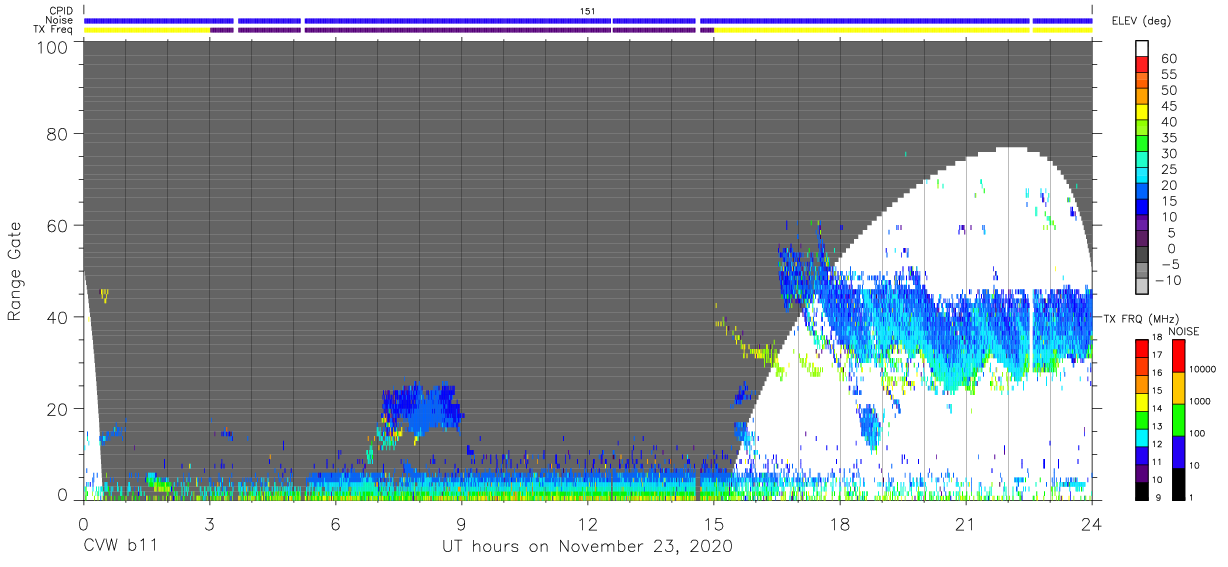Click the red top segment of NOISE bar

[1180, 356]
